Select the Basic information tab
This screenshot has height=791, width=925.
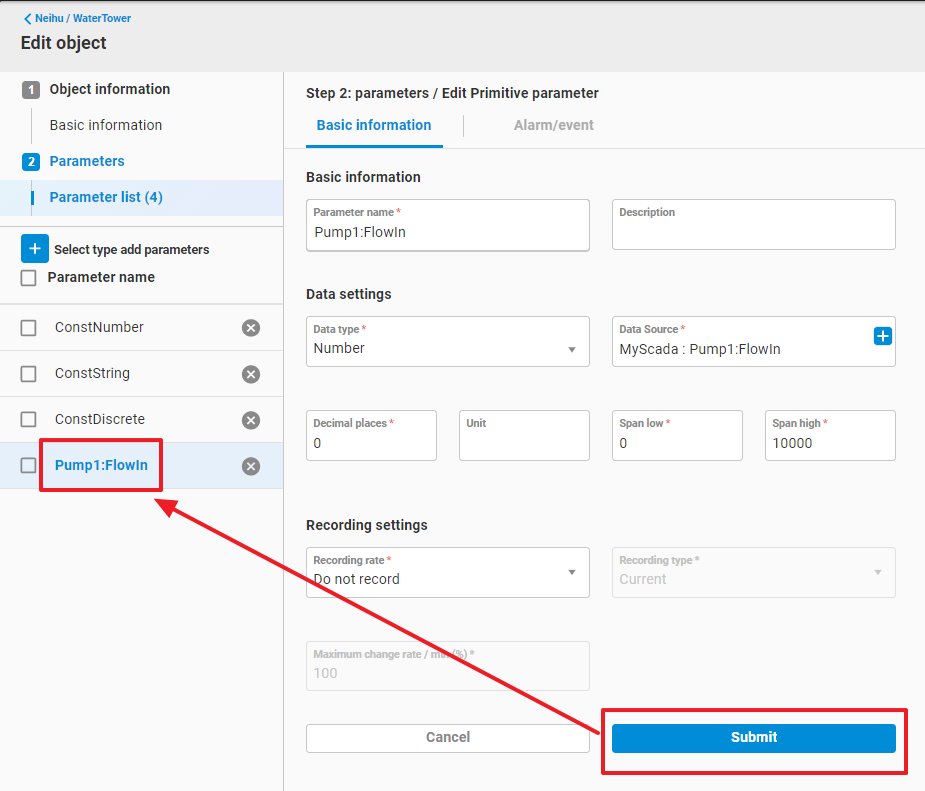click(374, 125)
